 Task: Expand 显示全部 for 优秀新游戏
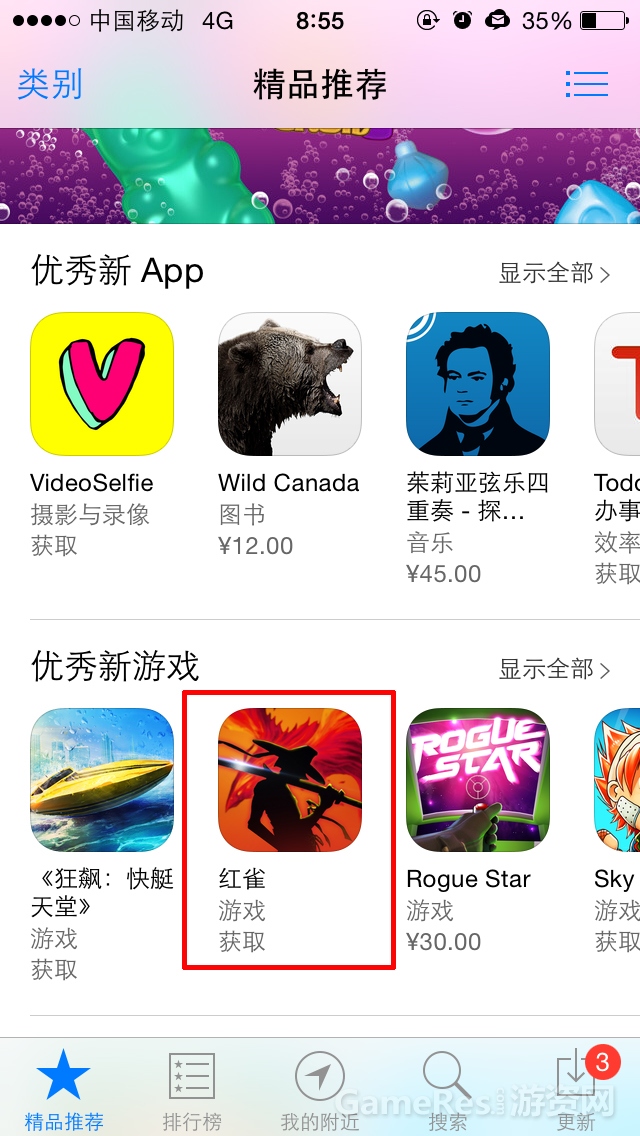(x=554, y=669)
